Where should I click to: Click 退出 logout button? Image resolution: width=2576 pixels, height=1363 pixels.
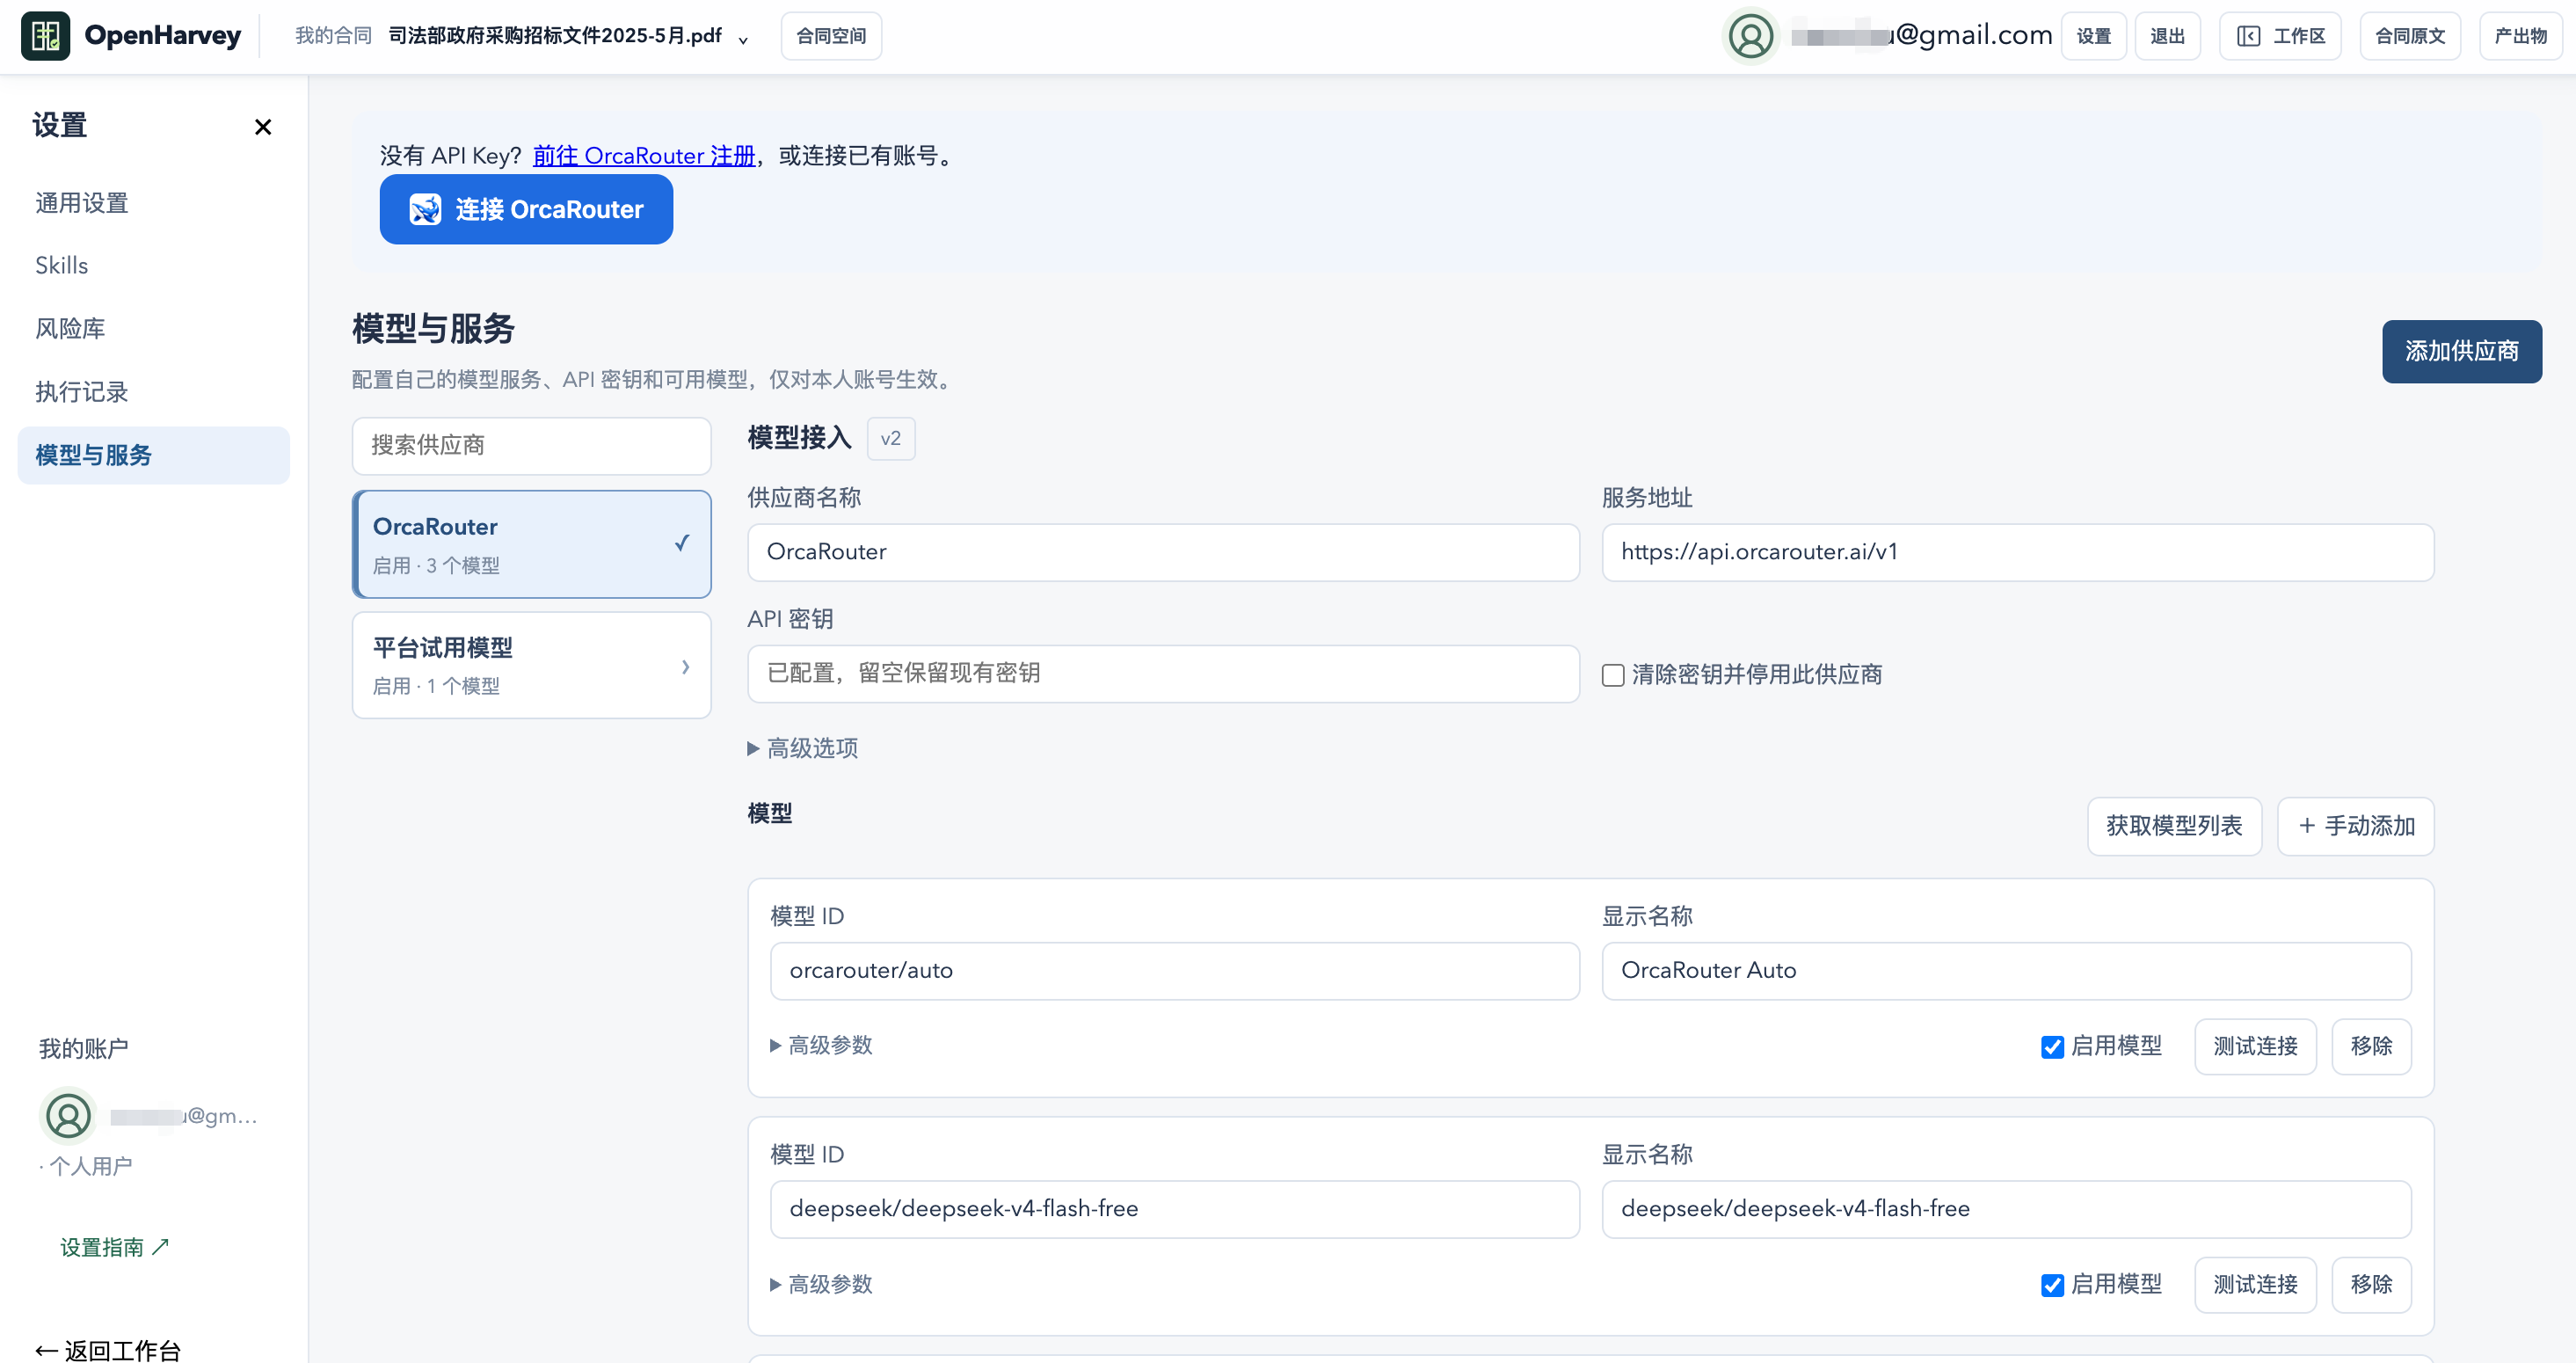(x=2167, y=36)
